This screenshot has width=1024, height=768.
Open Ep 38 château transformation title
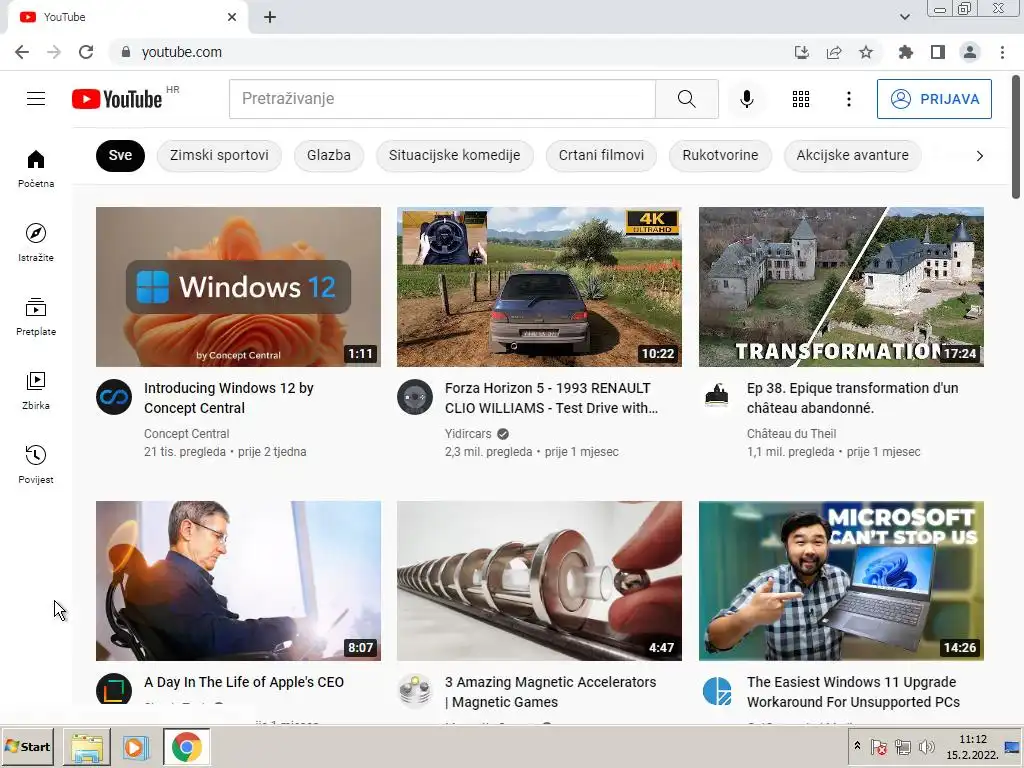coord(852,398)
